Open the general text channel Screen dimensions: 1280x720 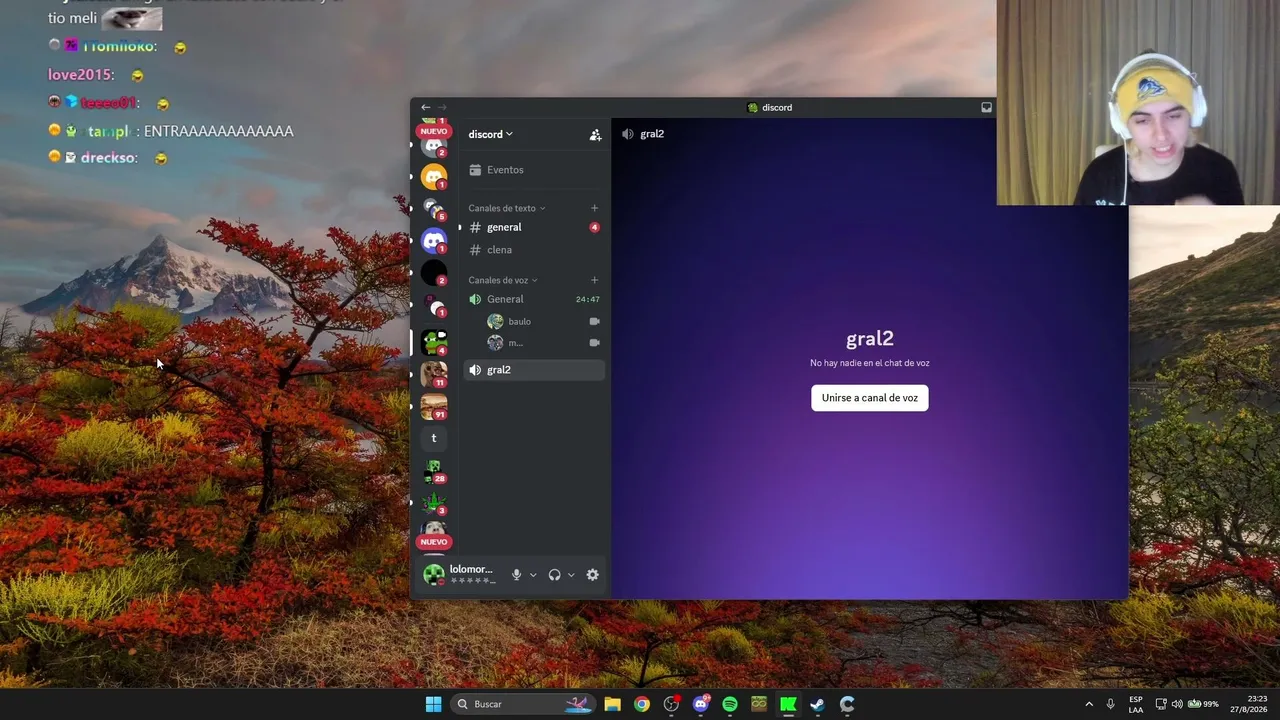click(533, 227)
